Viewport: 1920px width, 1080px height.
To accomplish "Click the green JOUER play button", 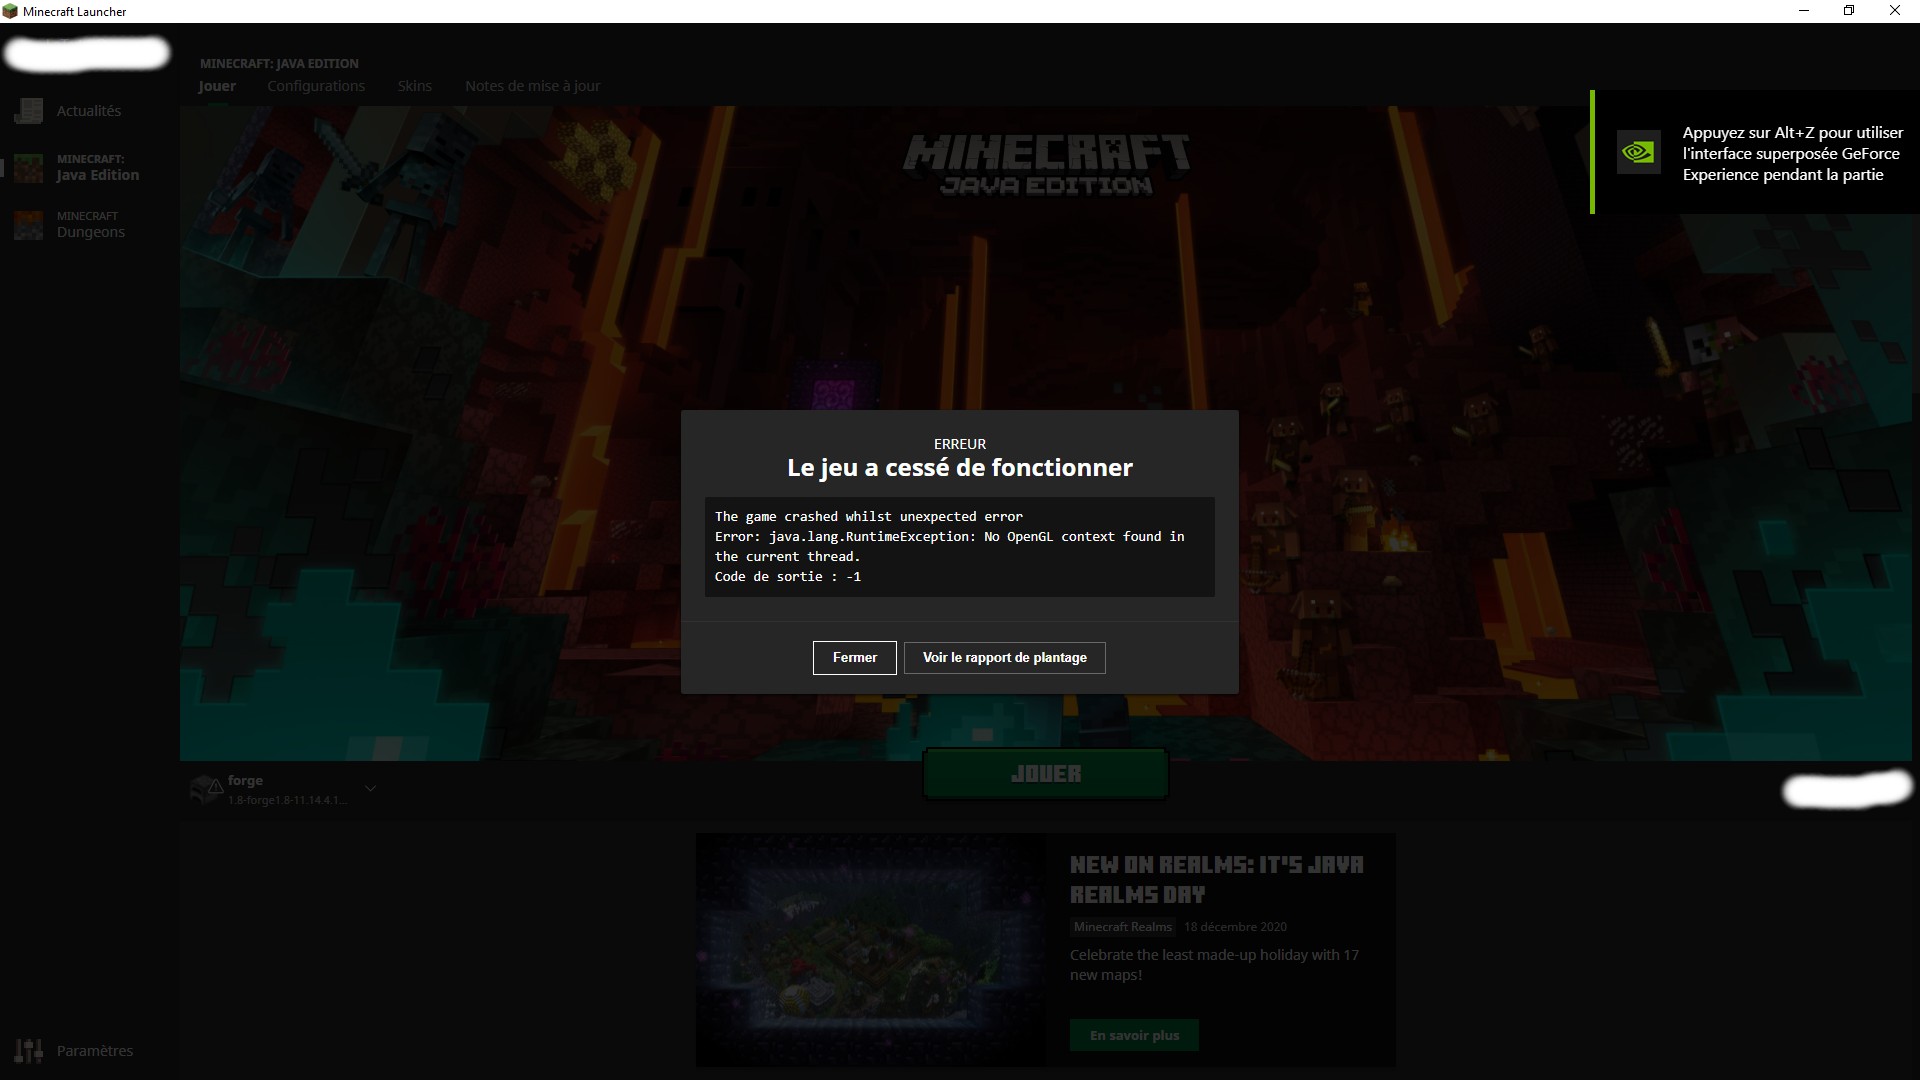I will pyautogui.click(x=1045, y=774).
